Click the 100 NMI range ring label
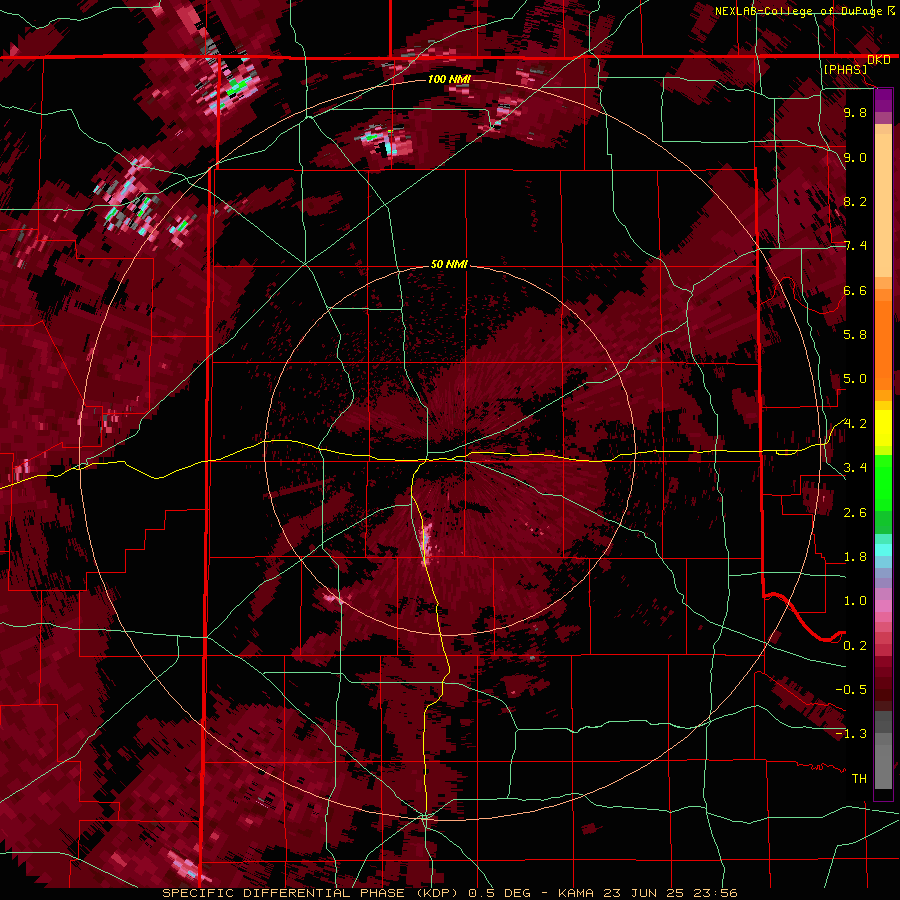 click(449, 79)
